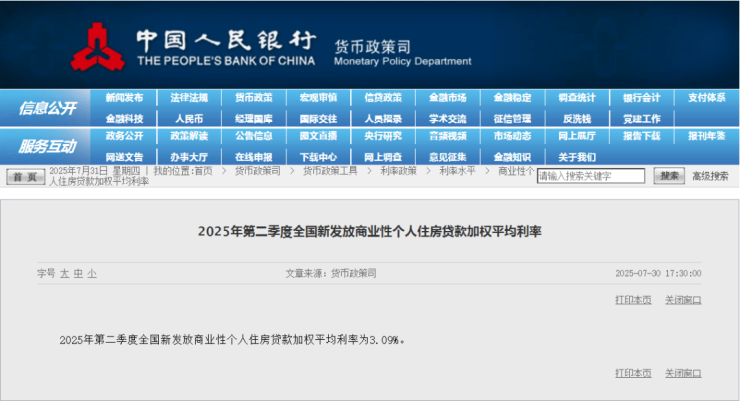
Task: Open 政务公开 under 服务互动
Action: (x=124, y=136)
